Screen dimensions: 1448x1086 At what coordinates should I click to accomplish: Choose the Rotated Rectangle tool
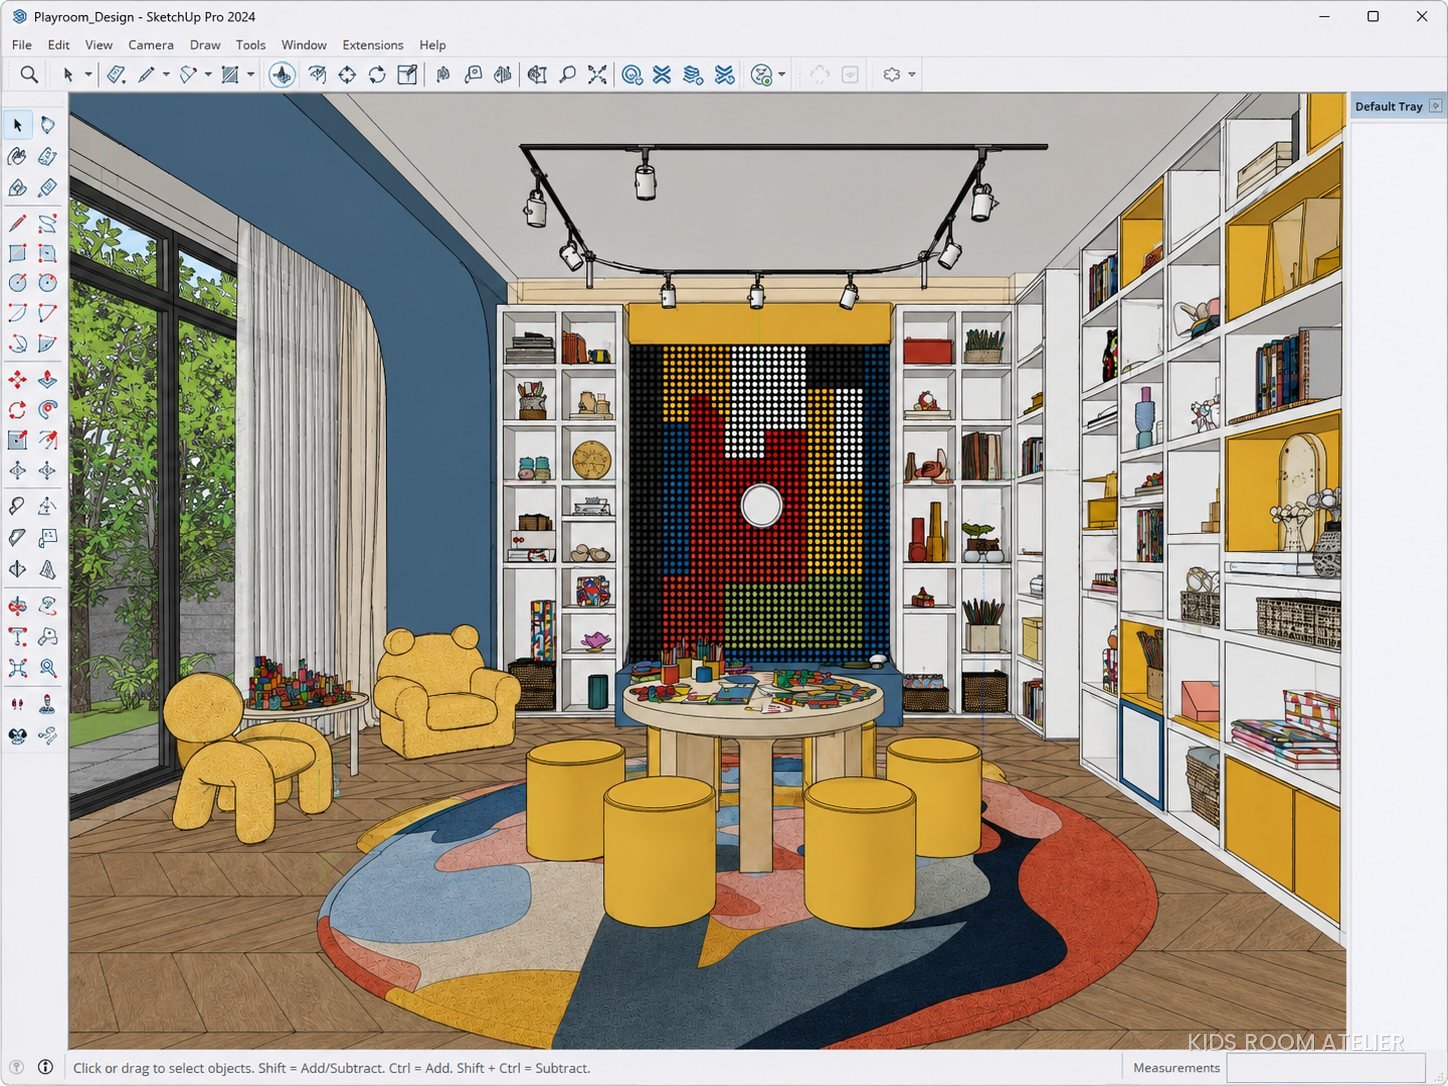(47, 253)
